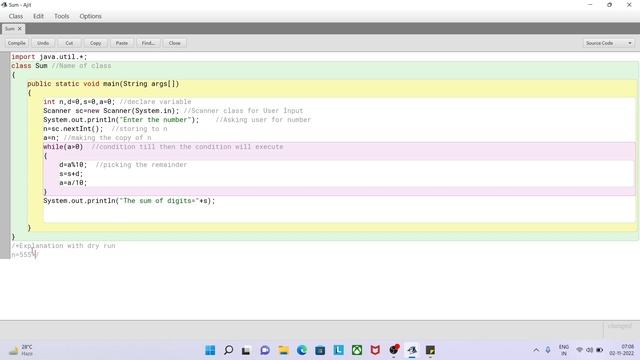
Task: Open the Xbox app on taskbar
Action: 357,350
